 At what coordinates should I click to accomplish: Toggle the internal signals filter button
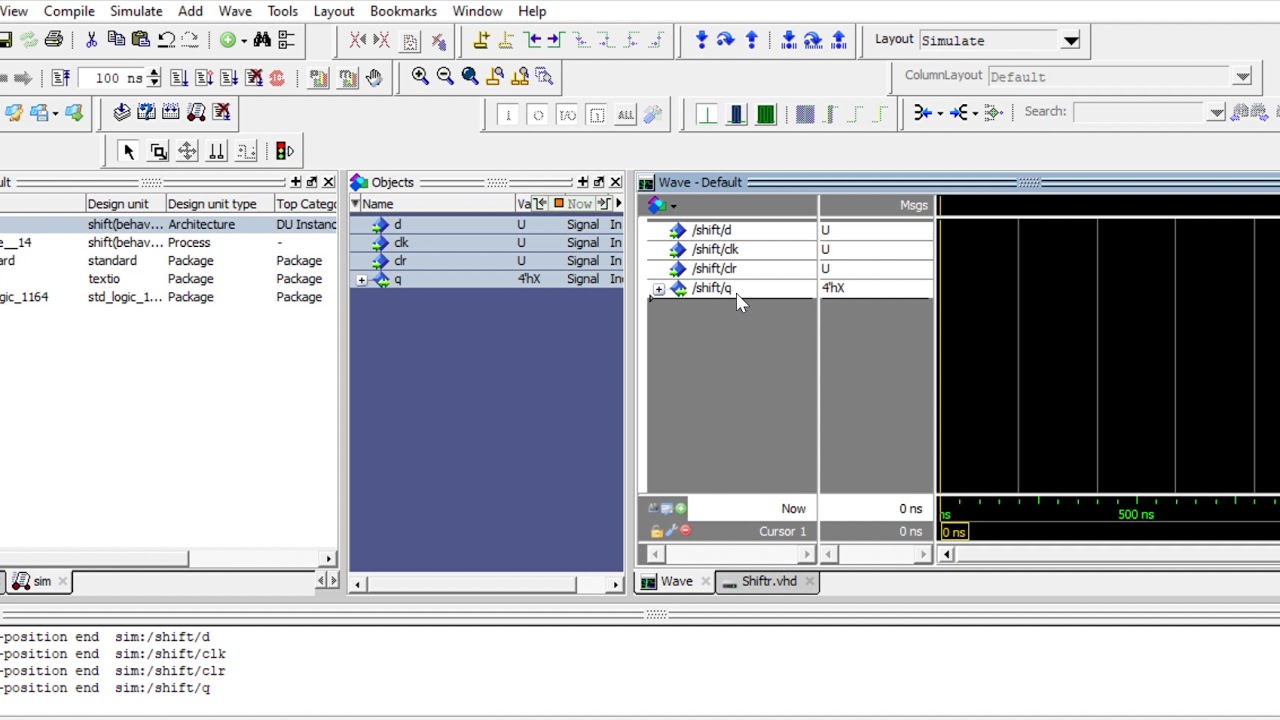(597, 115)
